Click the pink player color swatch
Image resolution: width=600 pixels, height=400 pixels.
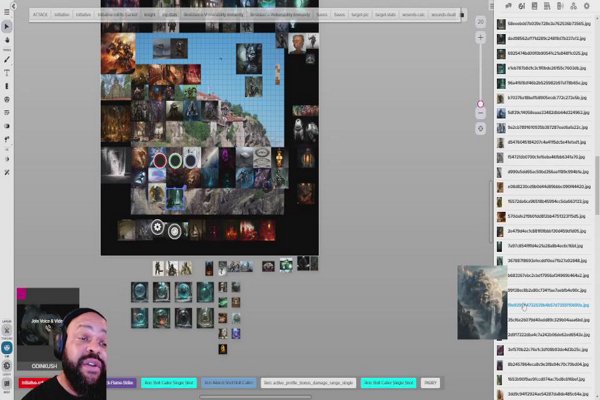click(21, 294)
